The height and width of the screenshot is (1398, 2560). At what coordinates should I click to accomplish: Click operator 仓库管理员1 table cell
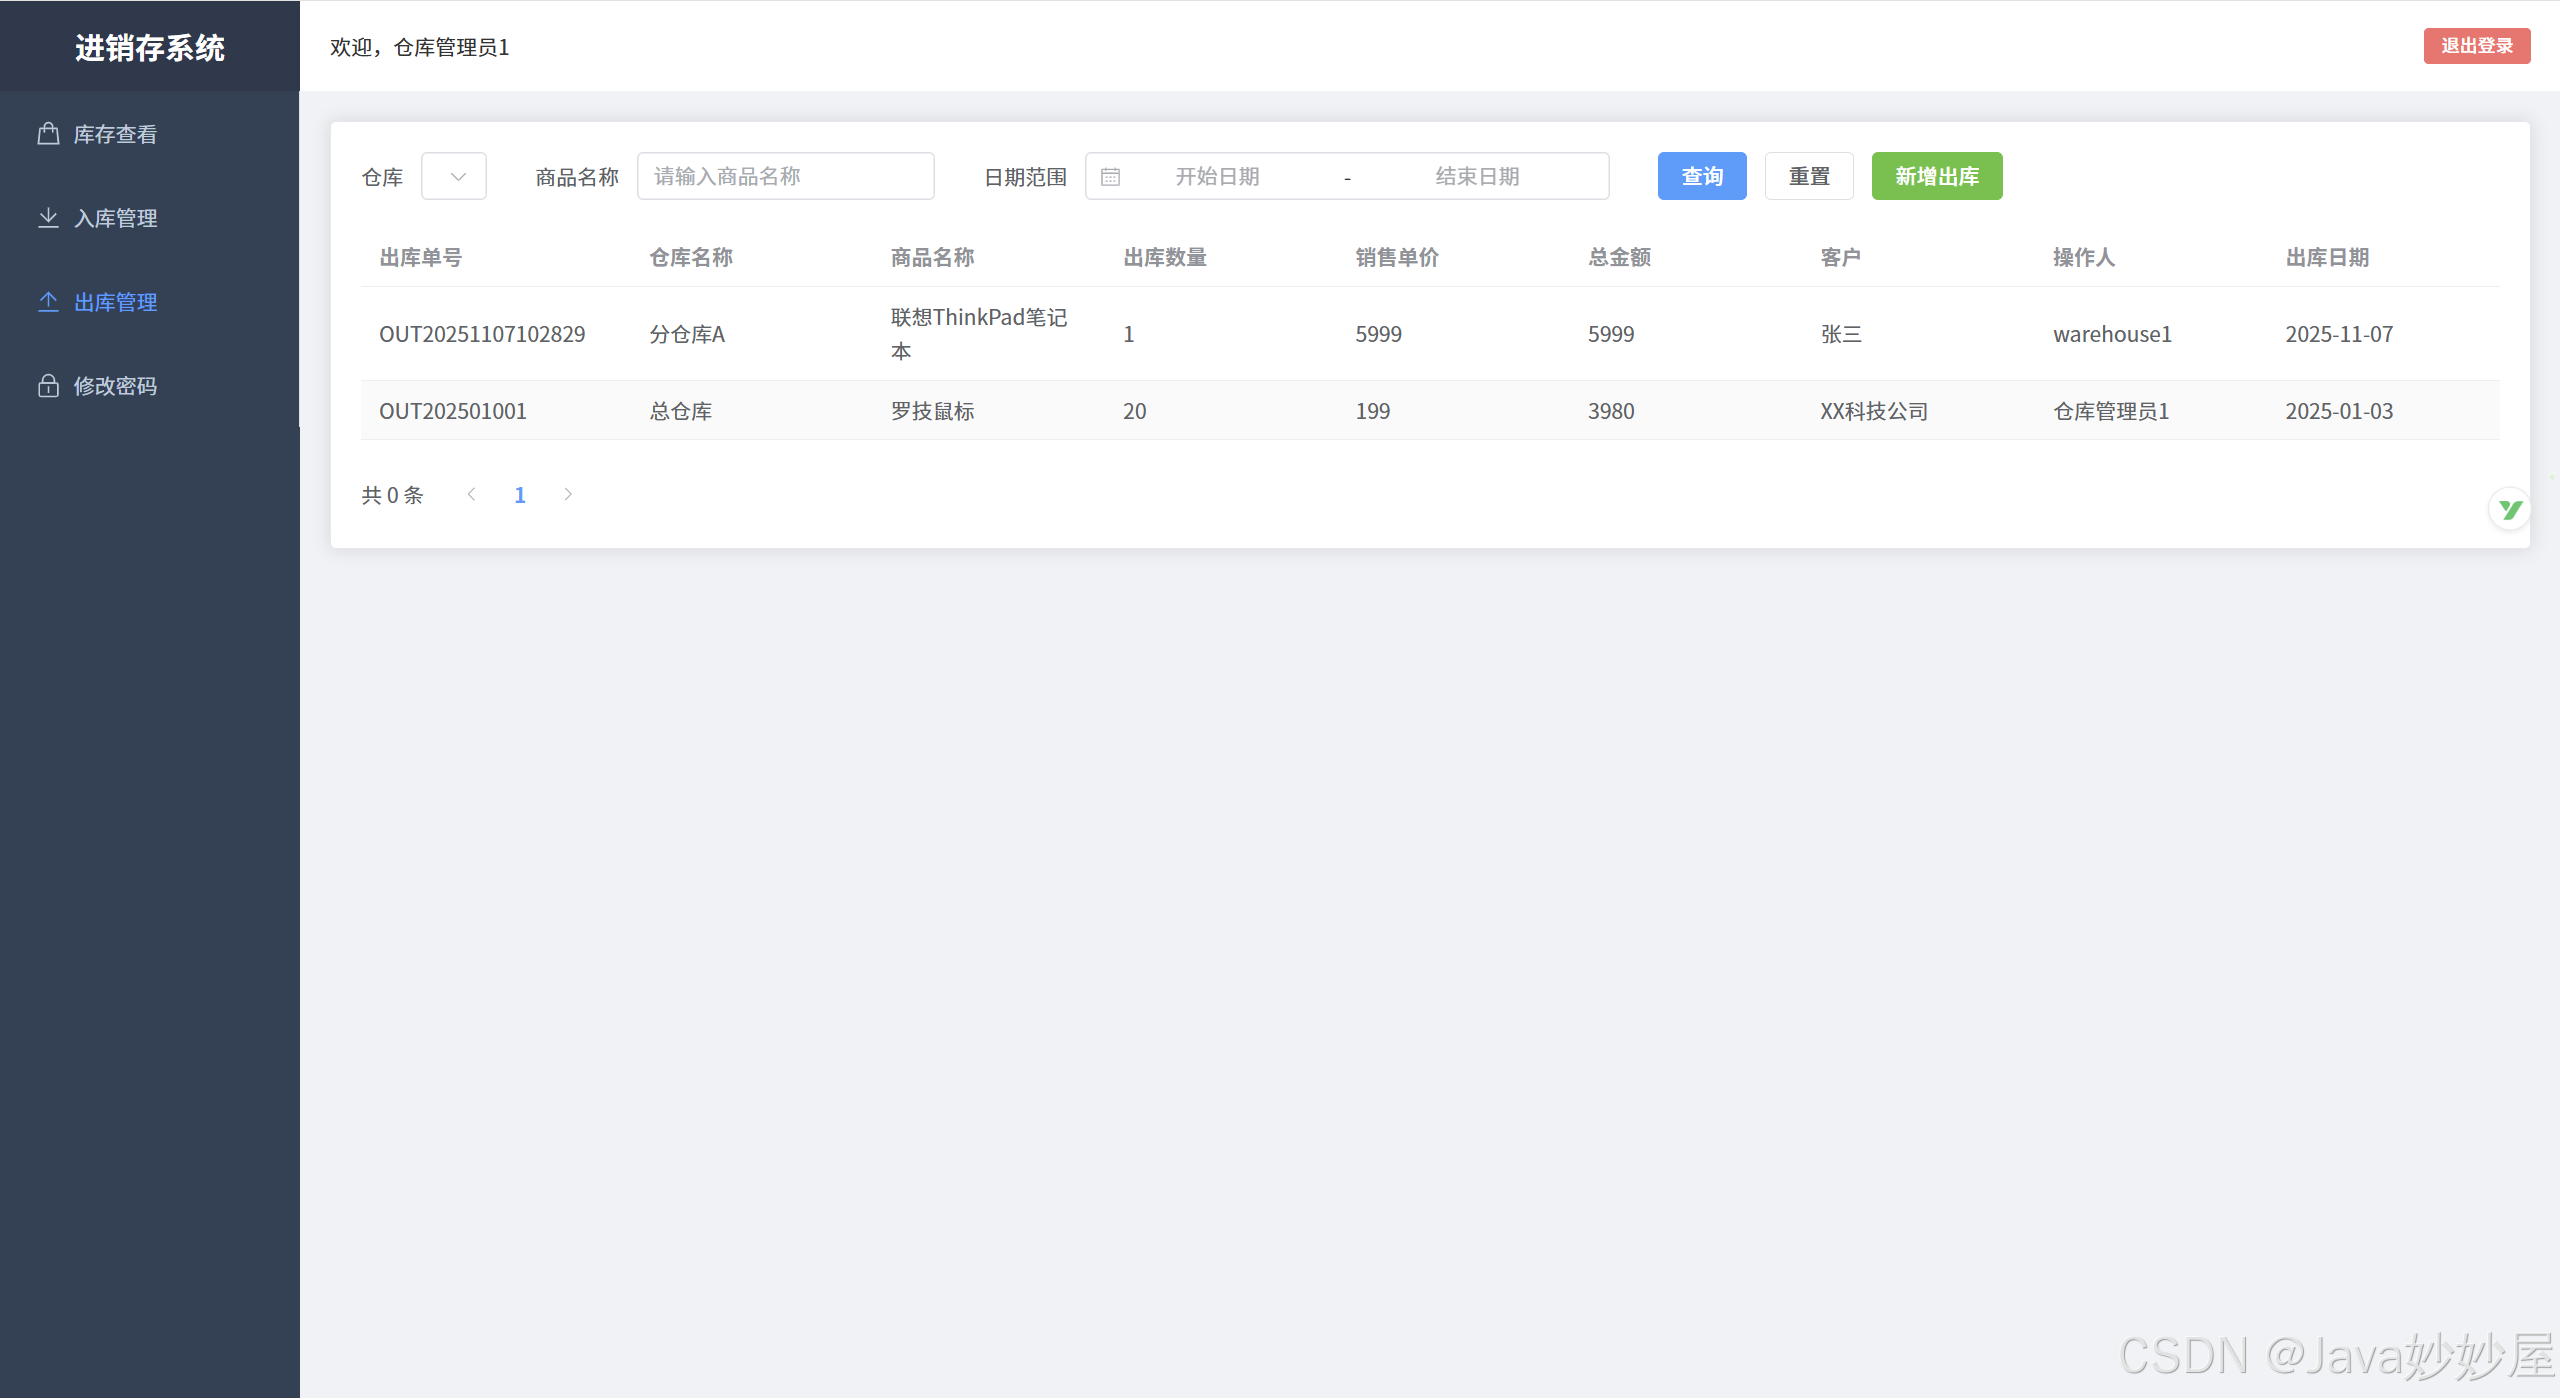click(2111, 411)
